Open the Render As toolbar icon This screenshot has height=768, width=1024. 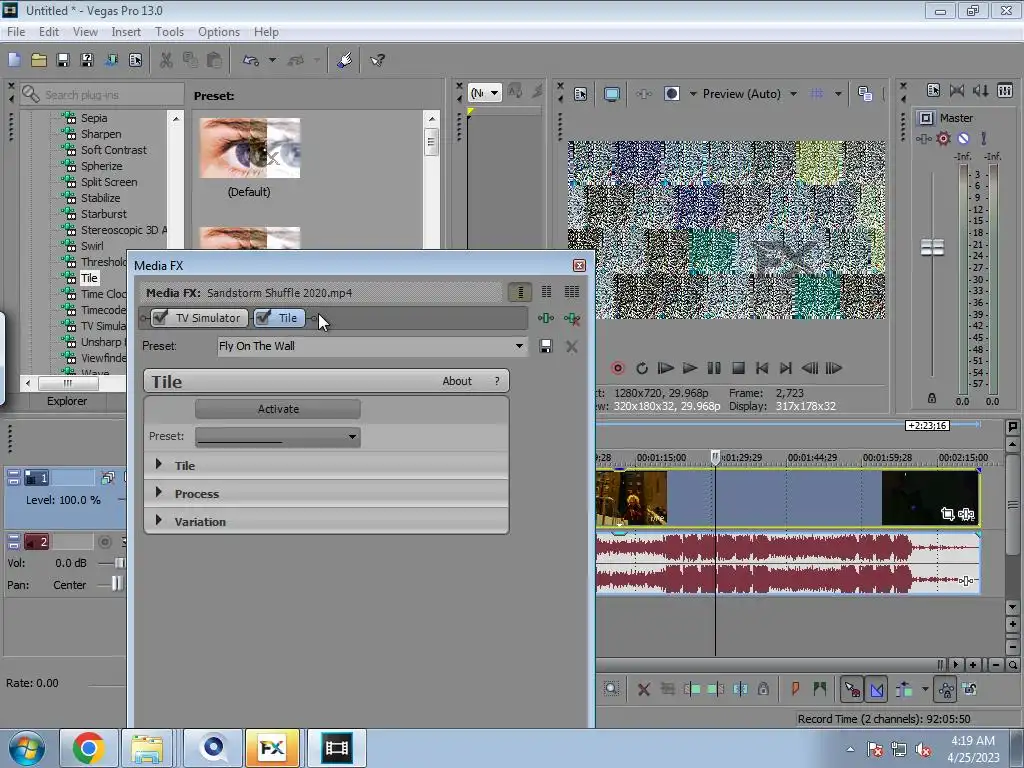tap(112, 60)
